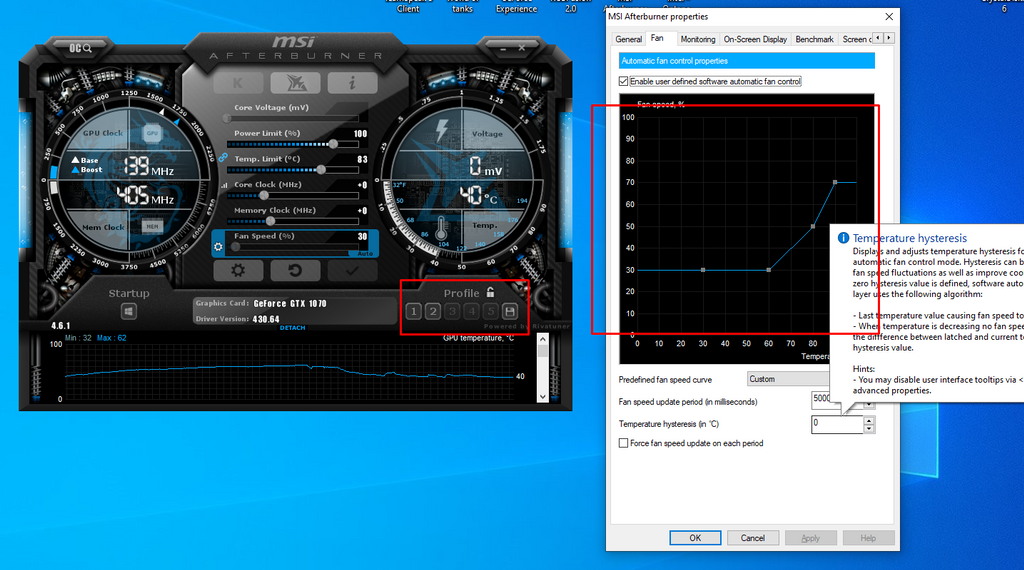Click the thermometer icon in the temp gauge
The image size is (1024, 570).
point(441,228)
